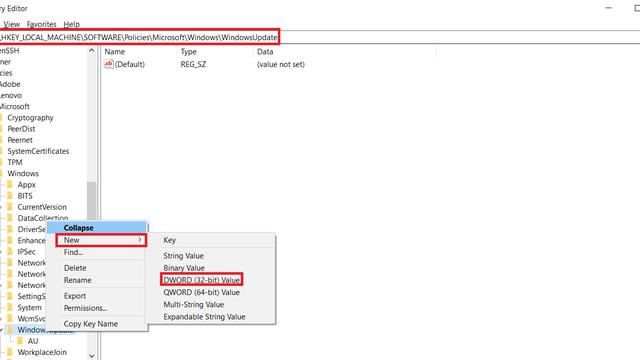Click the tree pane scrollbar thumb

click(91, 201)
